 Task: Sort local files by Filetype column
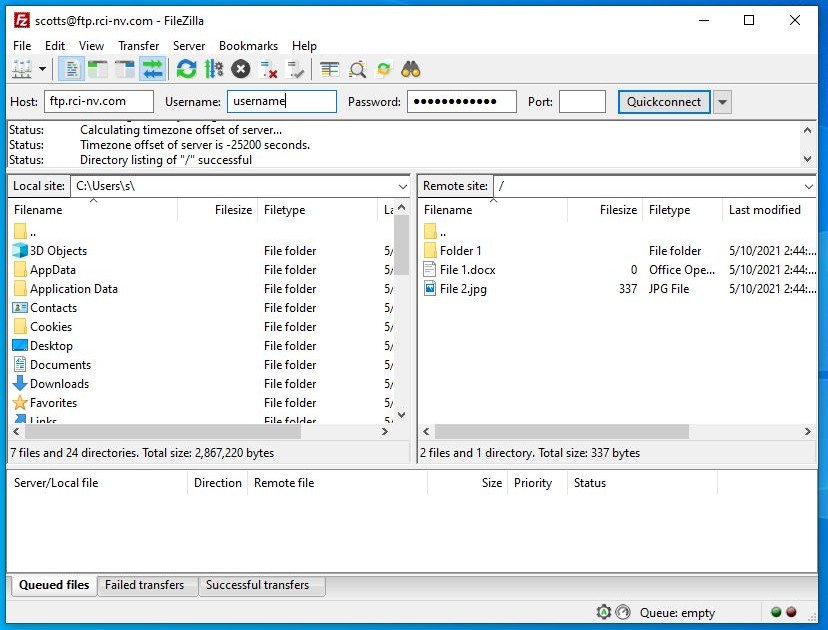[317, 210]
